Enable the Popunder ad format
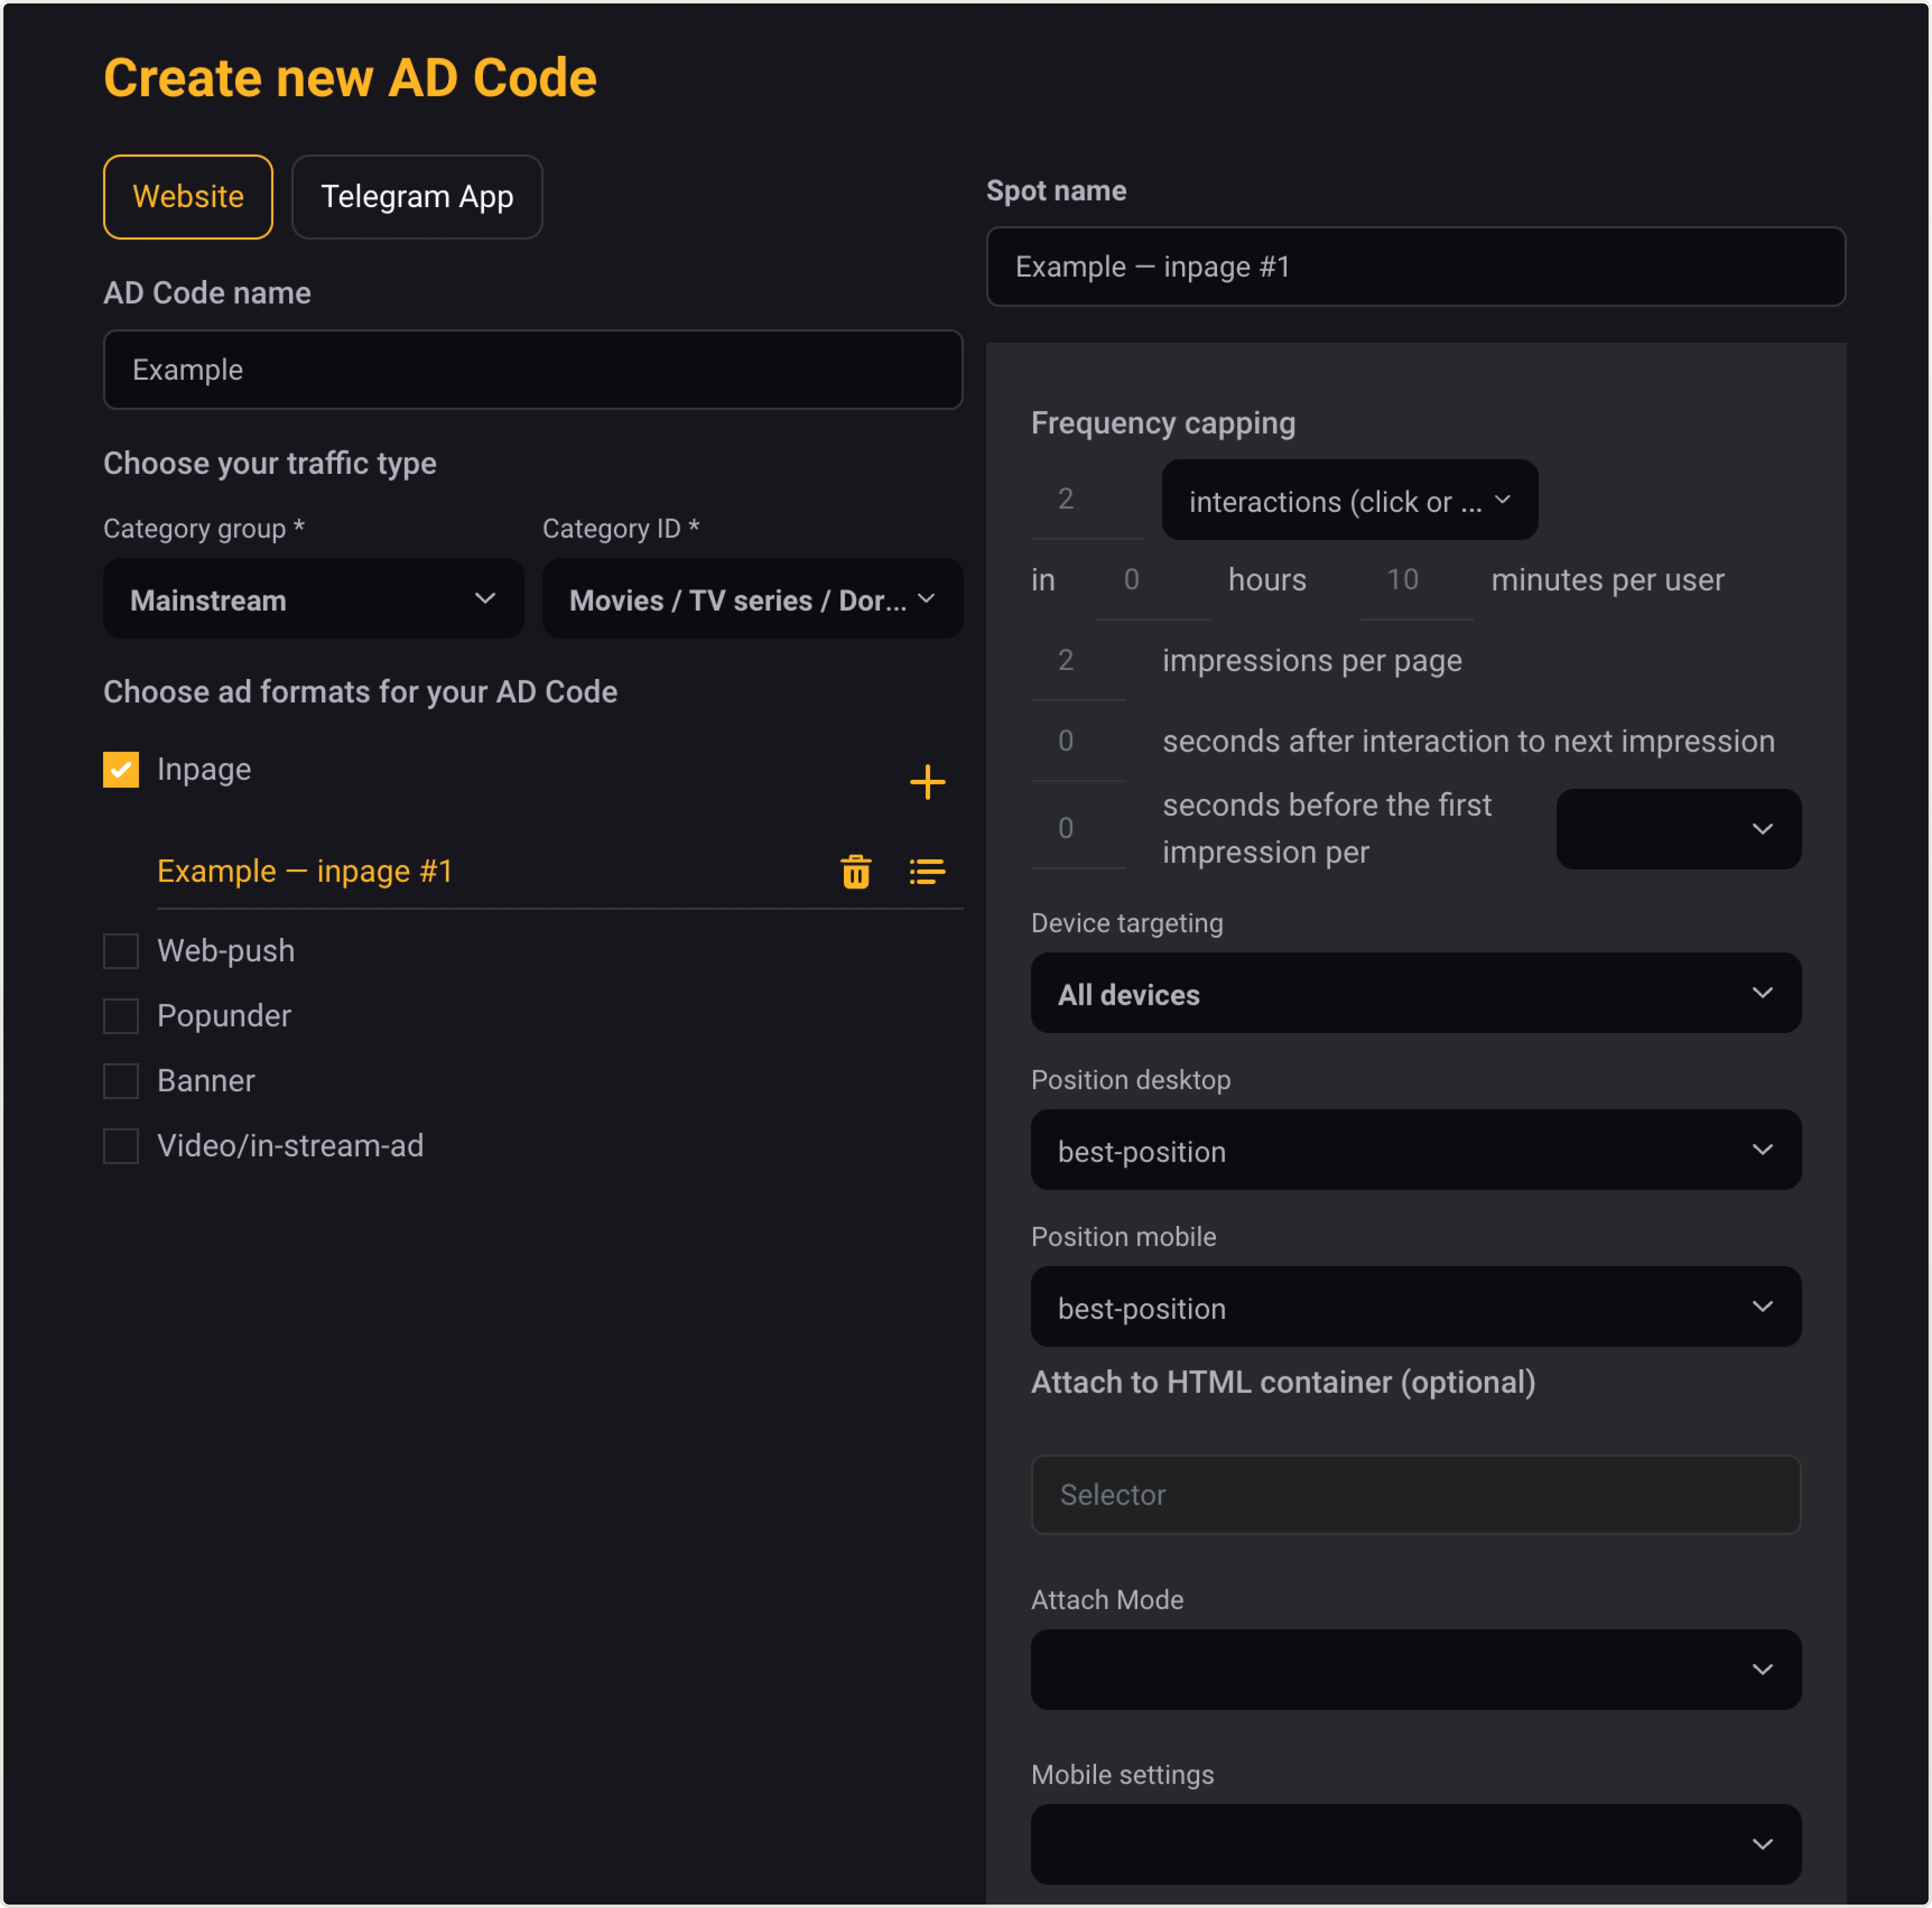1932x1908 pixels. (x=120, y=1015)
